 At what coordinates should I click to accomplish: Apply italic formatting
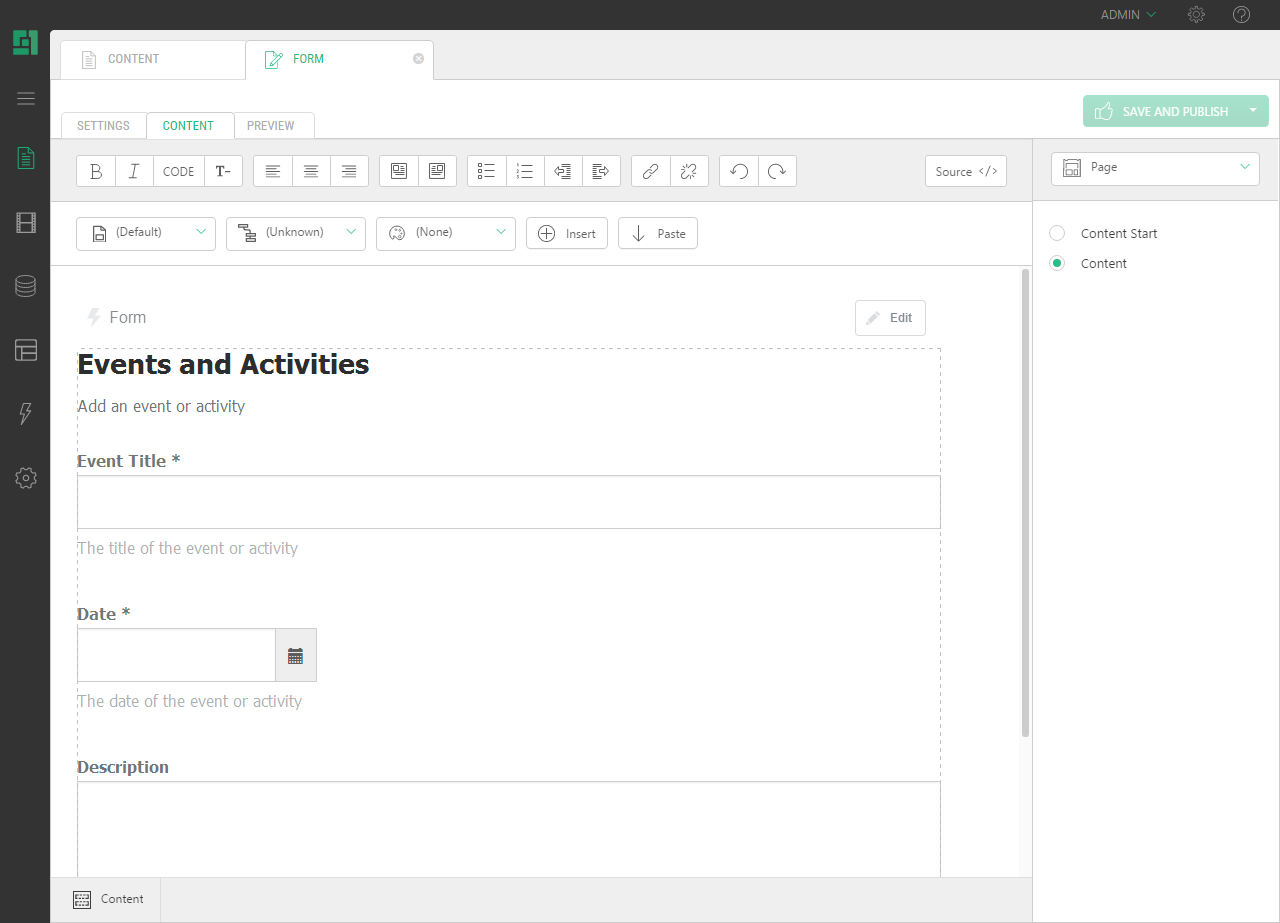coord(134,171)
